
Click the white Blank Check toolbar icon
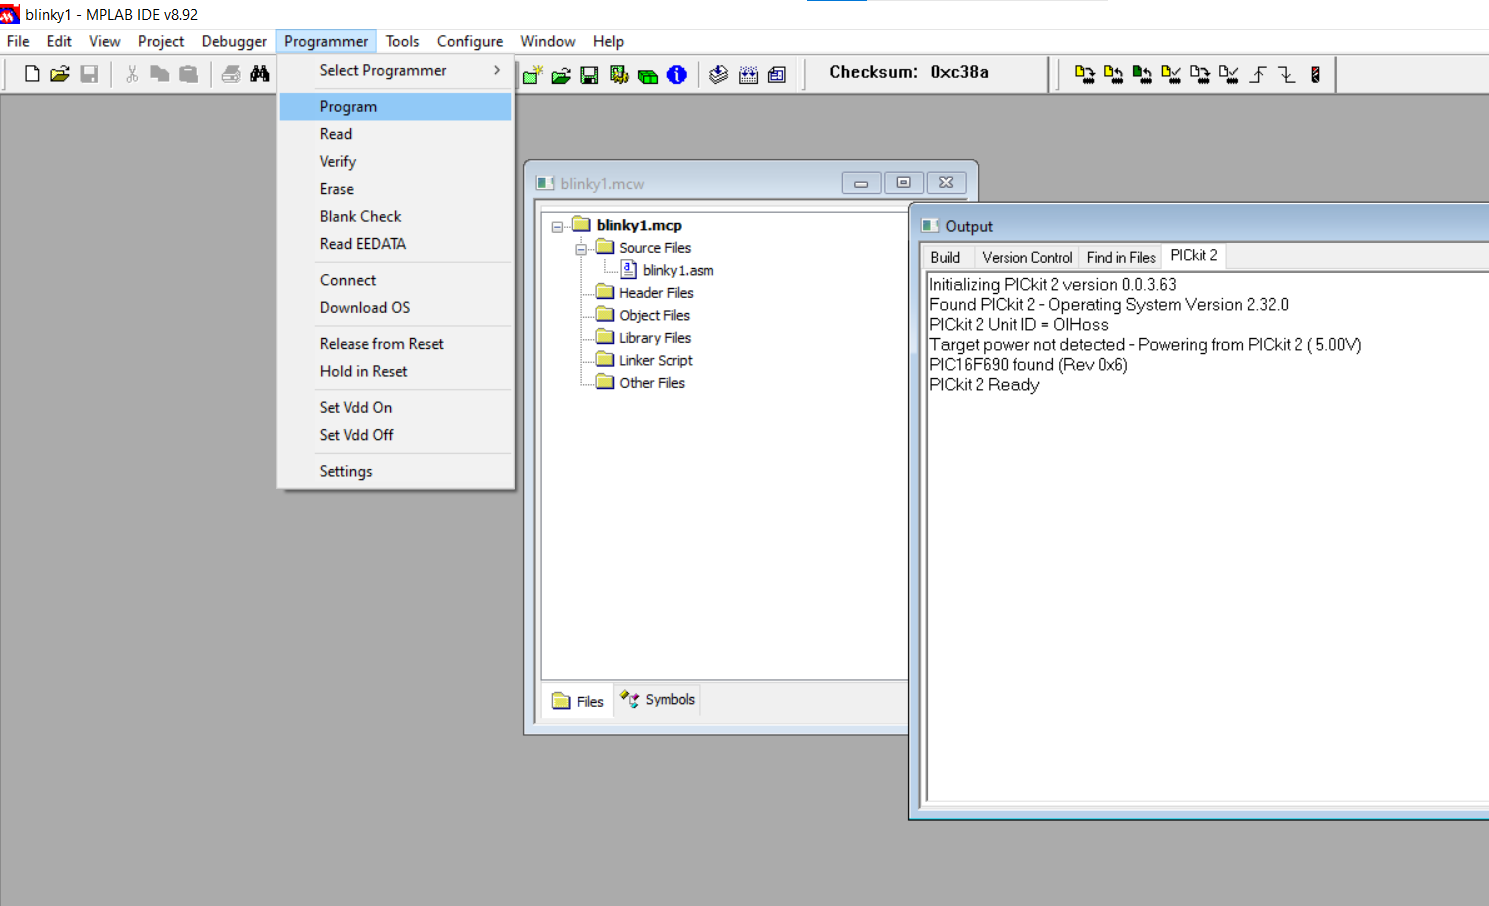(x=1229, y=74)
